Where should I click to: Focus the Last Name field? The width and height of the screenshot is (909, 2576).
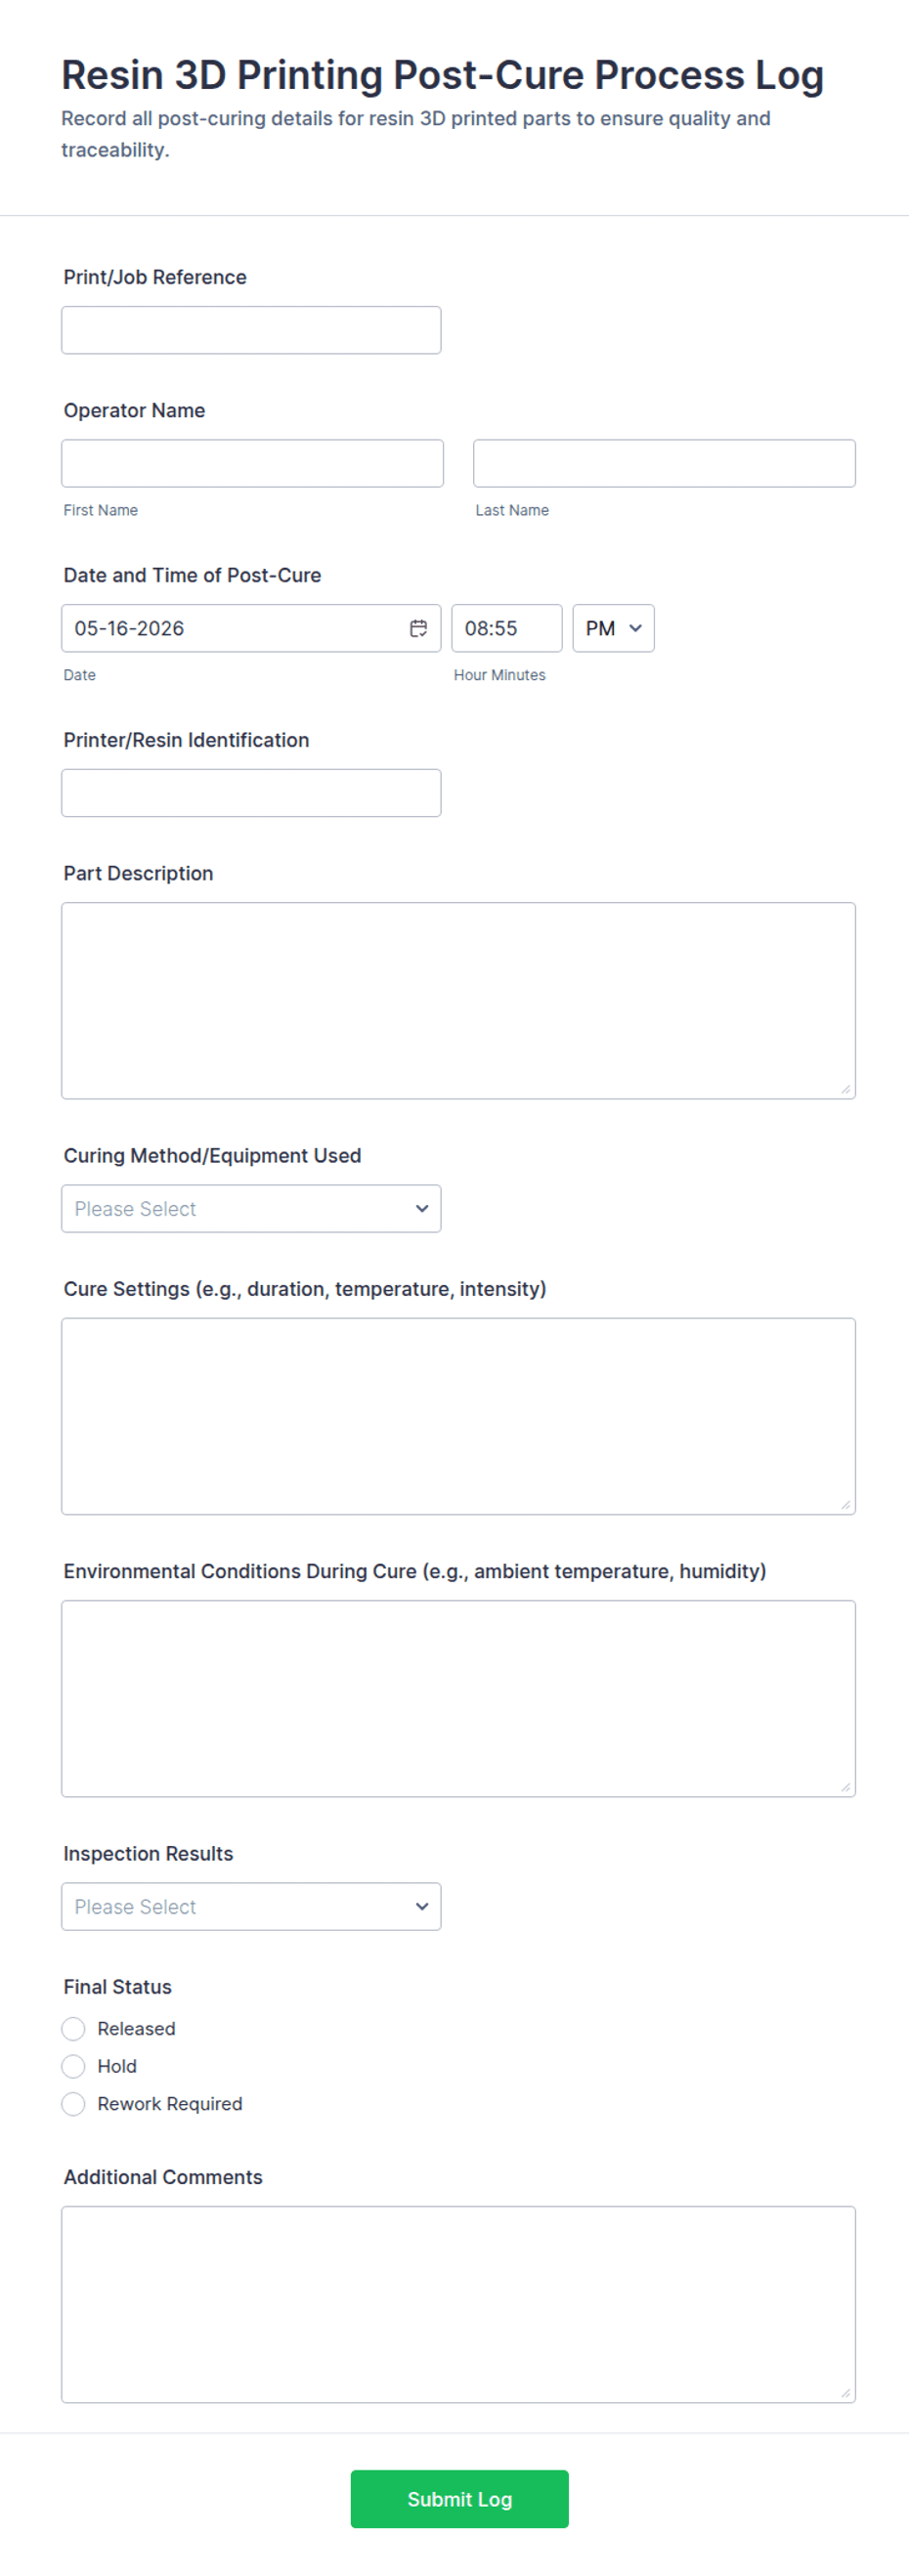coord(664,463)
